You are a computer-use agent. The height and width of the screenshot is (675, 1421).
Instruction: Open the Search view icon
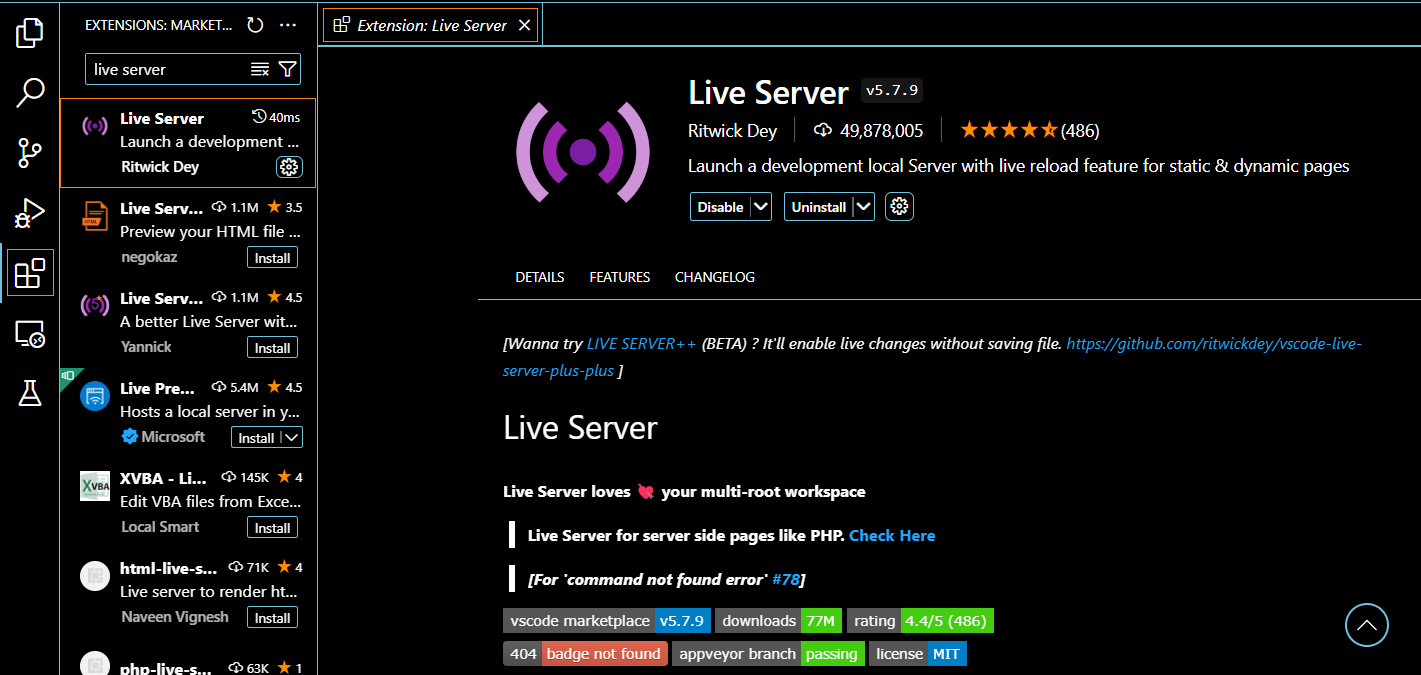click(30, 93)
